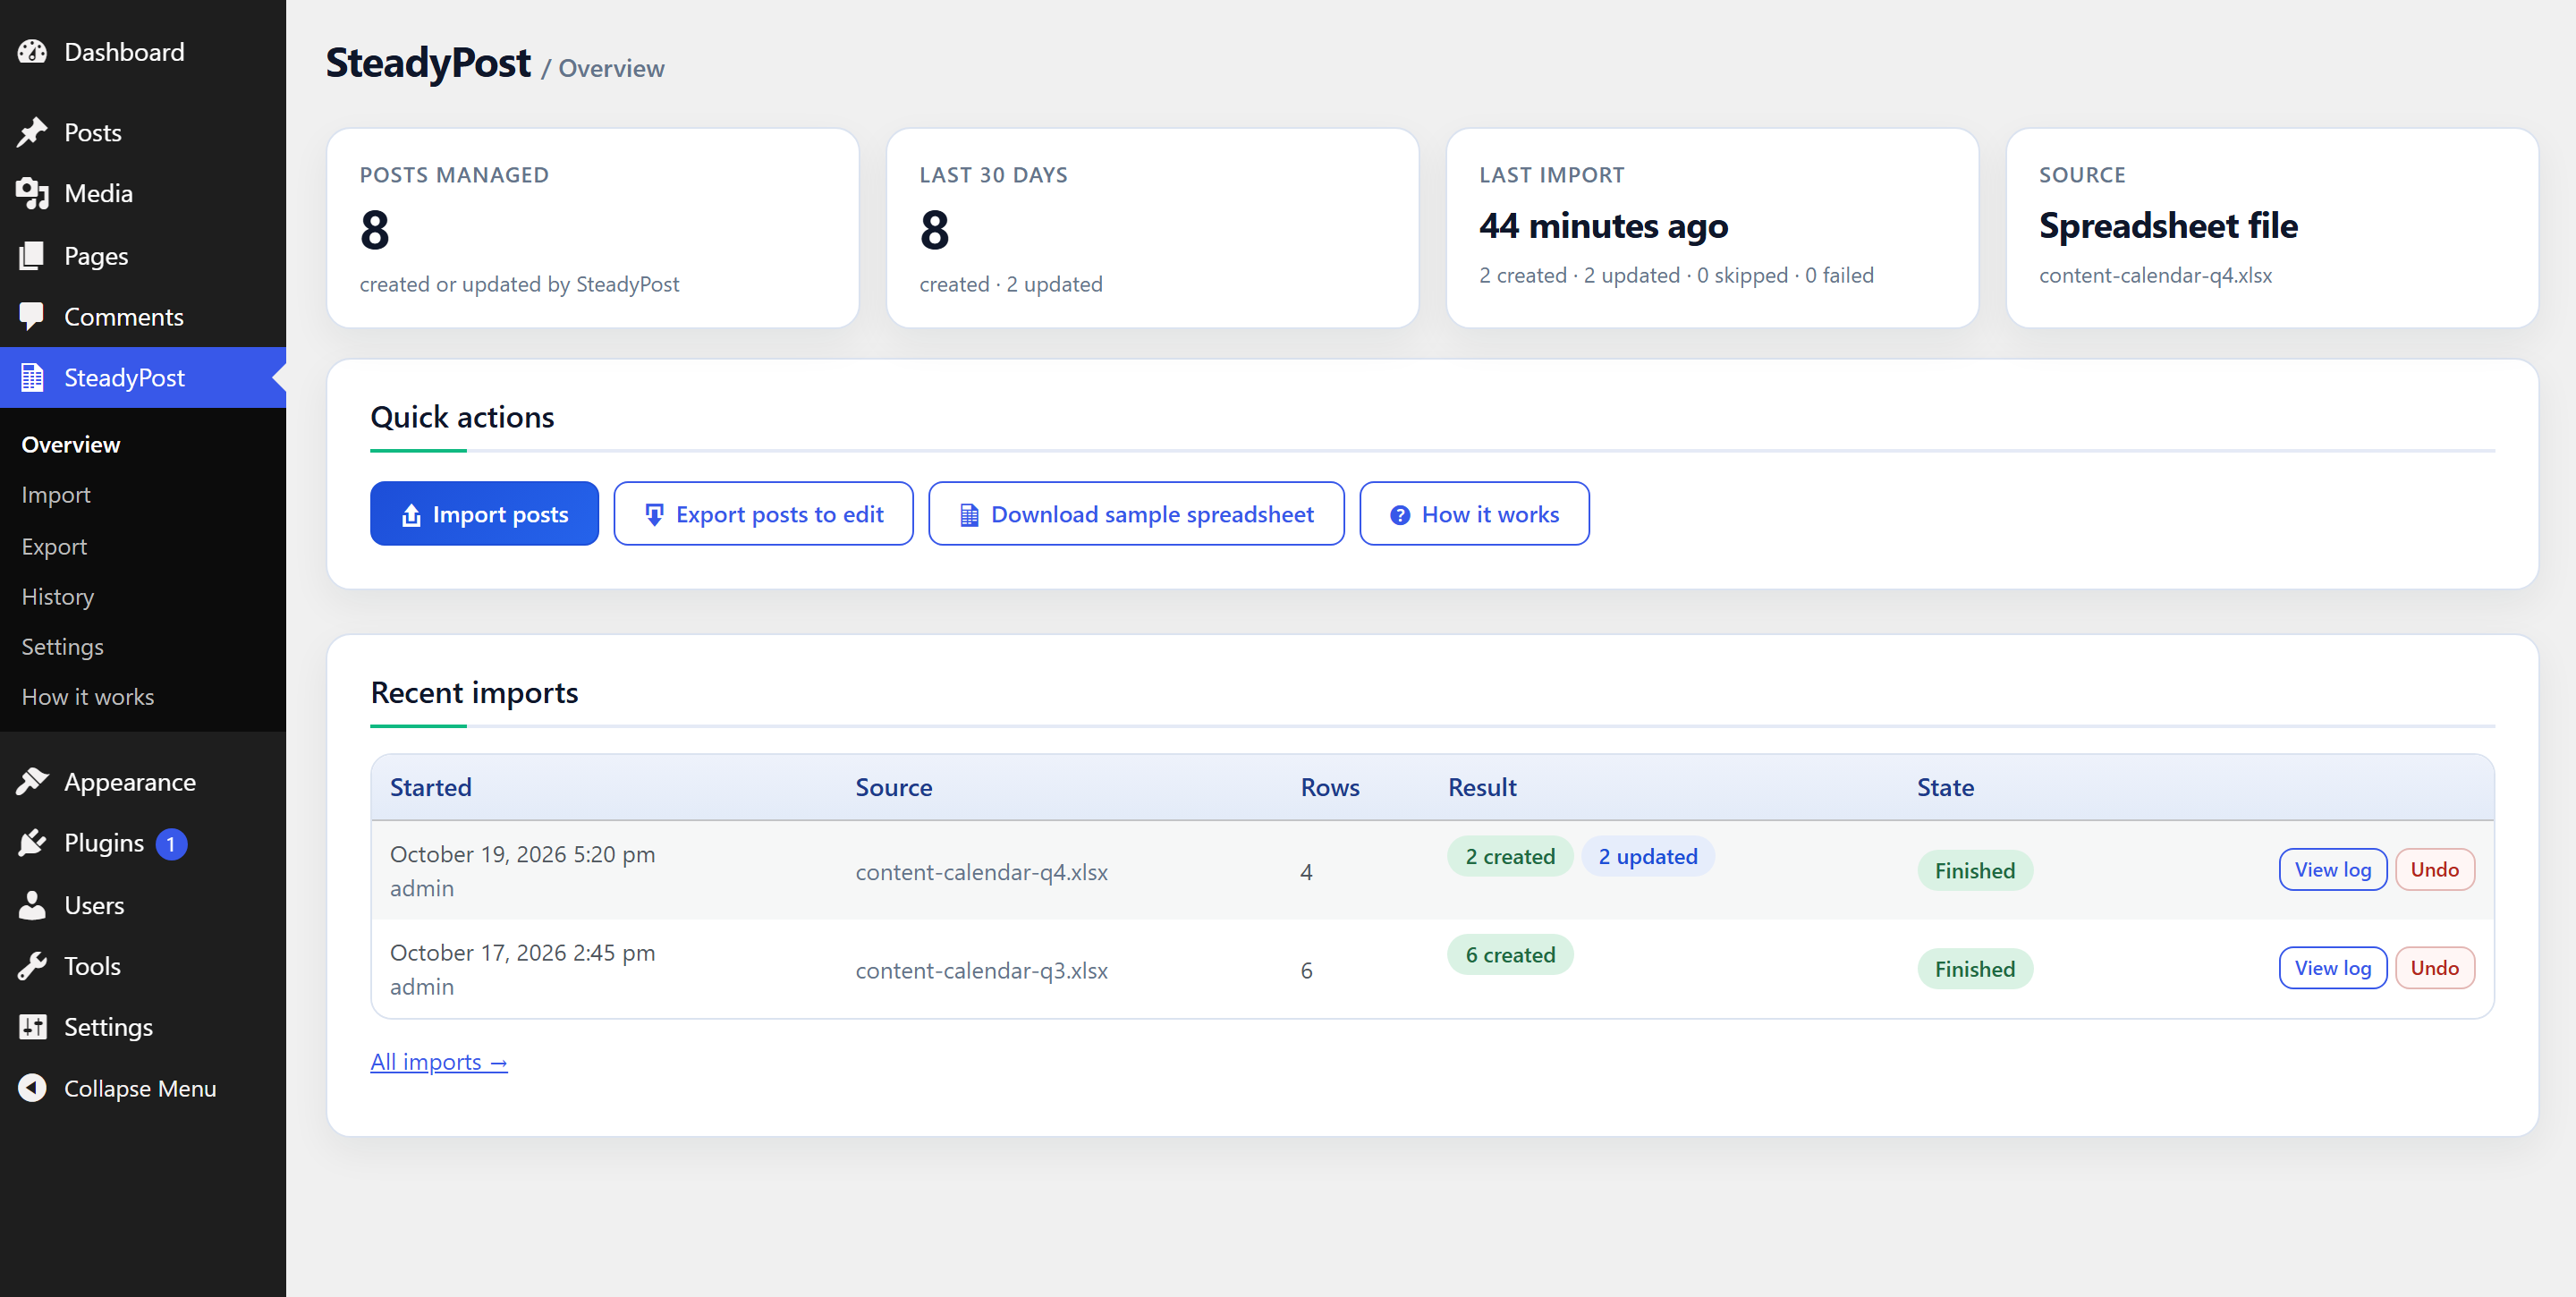Screen dimensions: 2576x1297
Task: Undo the content-calendar-q3.xlsx import
Action: coord(2434,968)
